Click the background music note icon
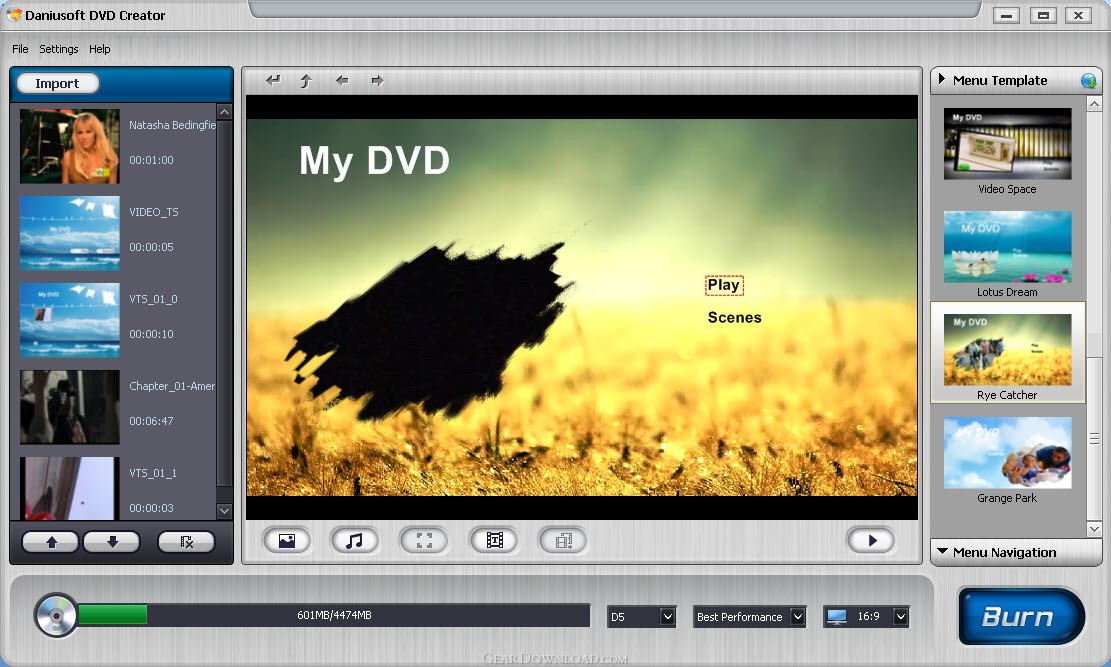 point(354,541)
